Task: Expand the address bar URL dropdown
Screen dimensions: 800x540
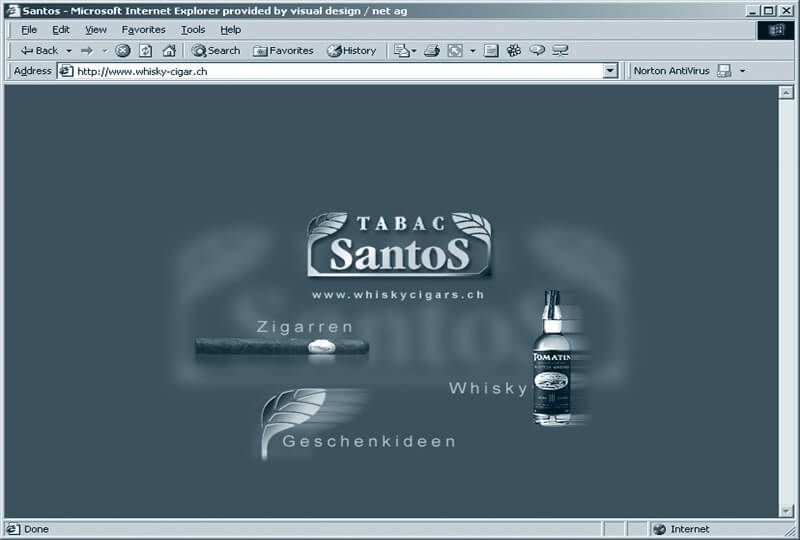Action: [610, 71]
